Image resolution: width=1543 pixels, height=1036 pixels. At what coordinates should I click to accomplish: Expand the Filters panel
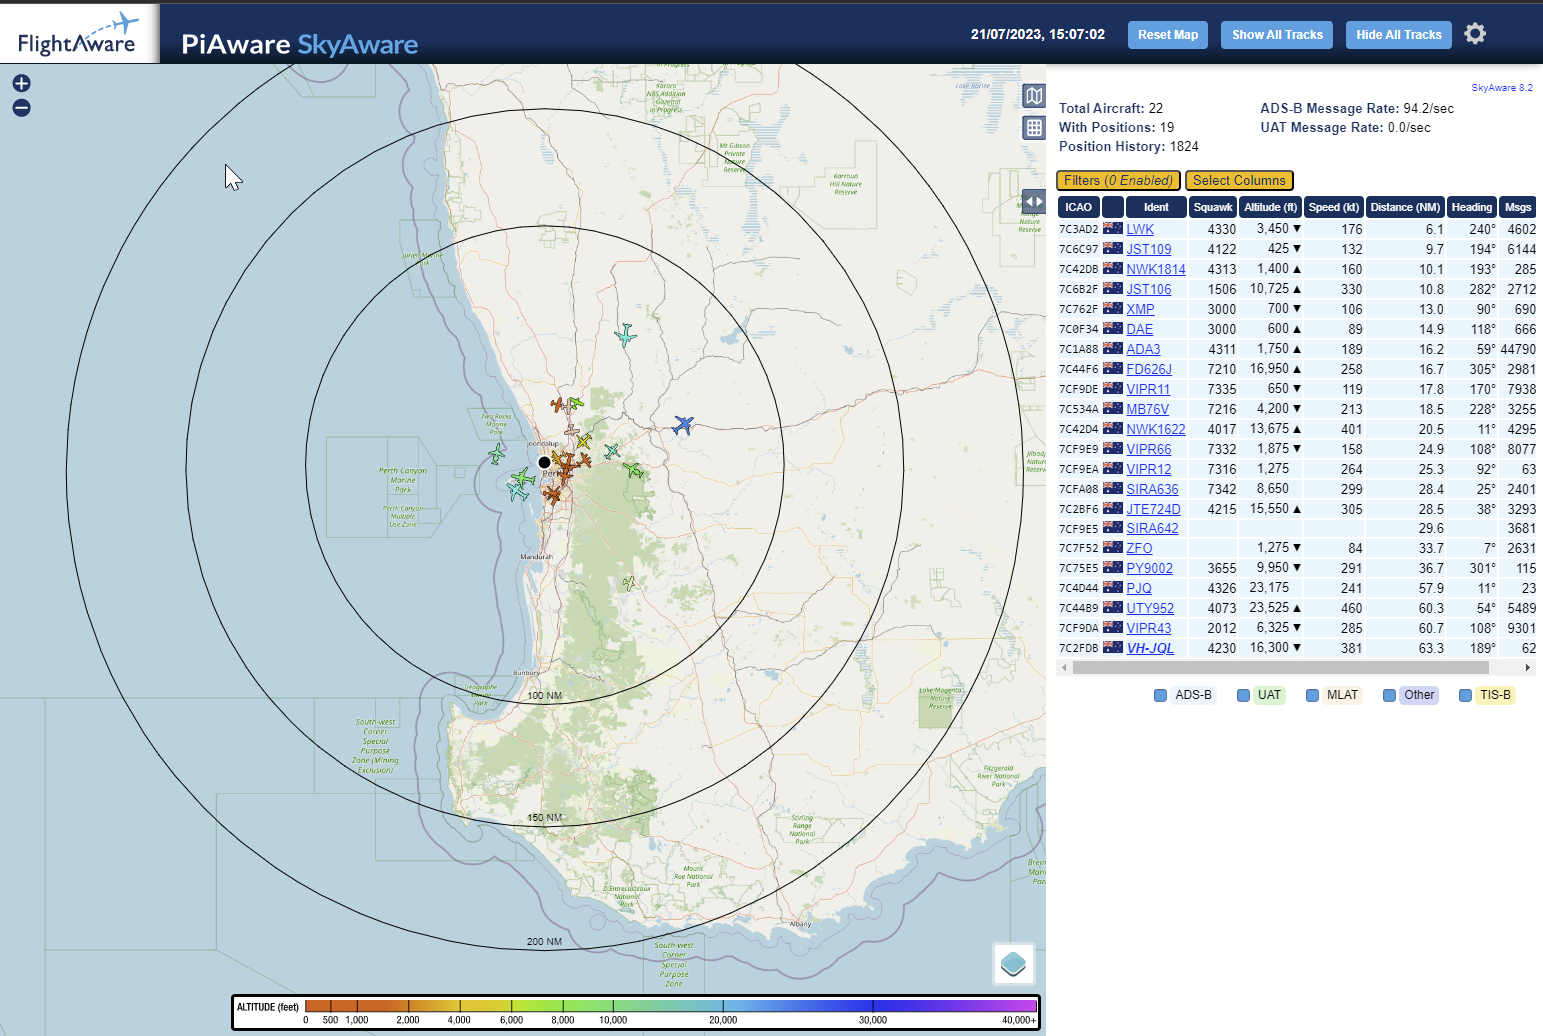(1117, 180)
